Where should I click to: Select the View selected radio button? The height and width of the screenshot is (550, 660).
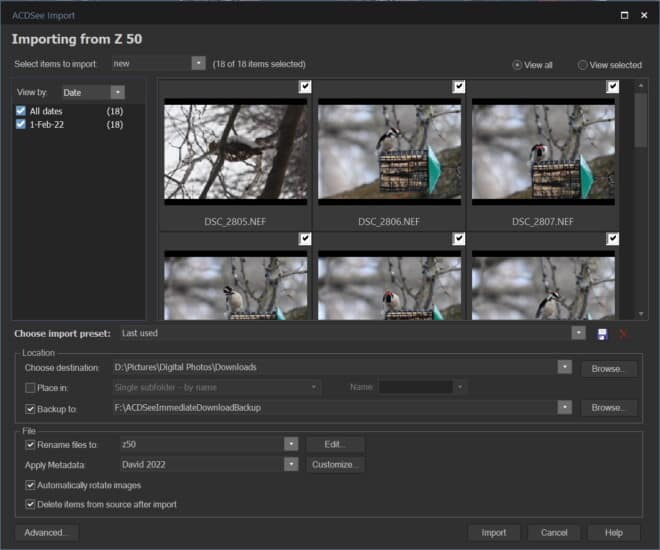pyautogui.click(x=583, y=65)
